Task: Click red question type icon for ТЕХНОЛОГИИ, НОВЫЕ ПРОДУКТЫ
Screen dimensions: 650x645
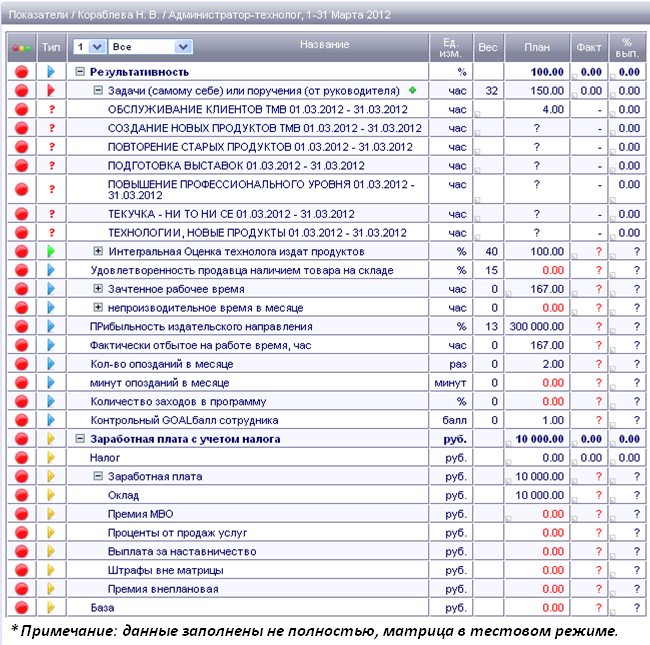Action: tap(51, 233)
